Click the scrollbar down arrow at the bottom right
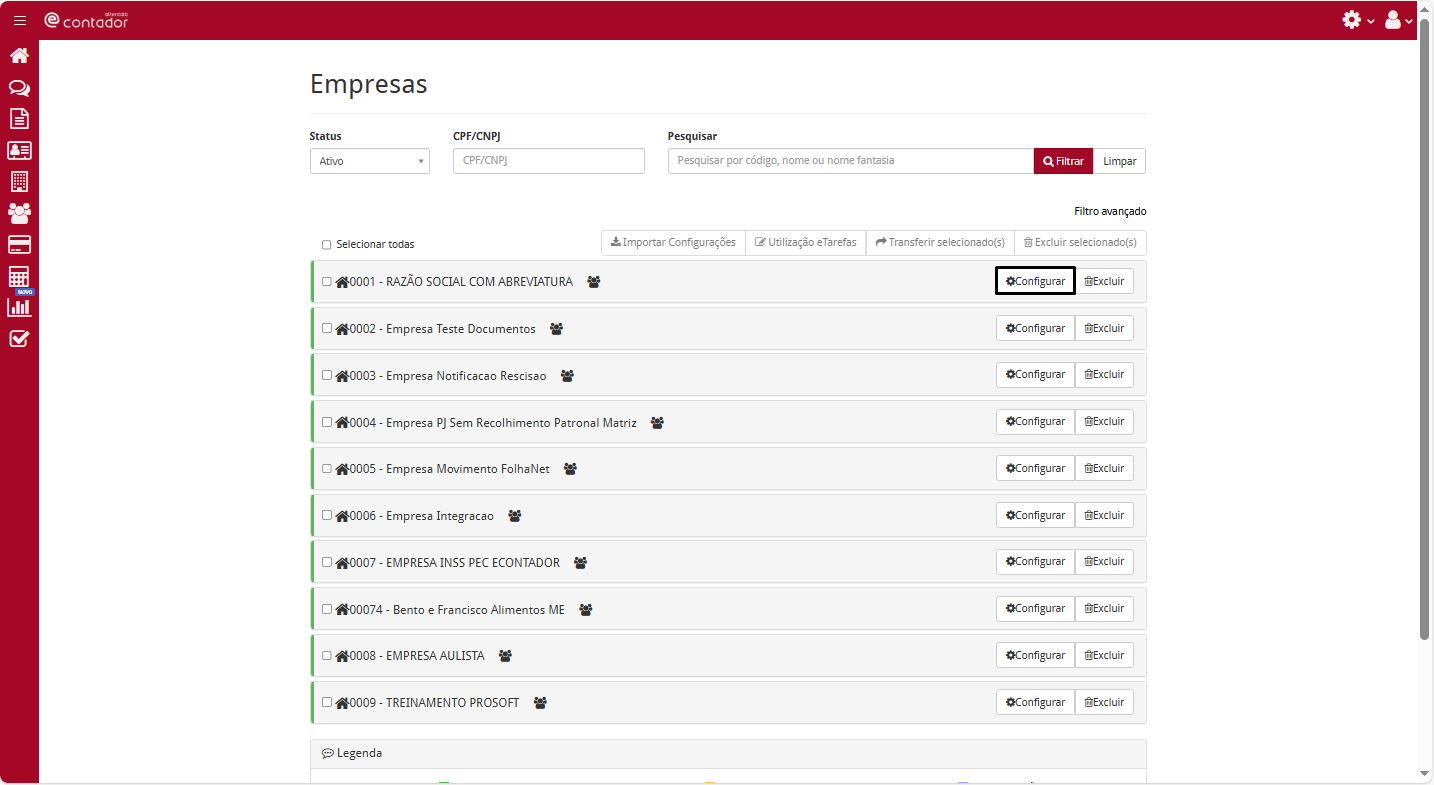The width and height of the screenshot is (1434, 785). [1425, 773]
